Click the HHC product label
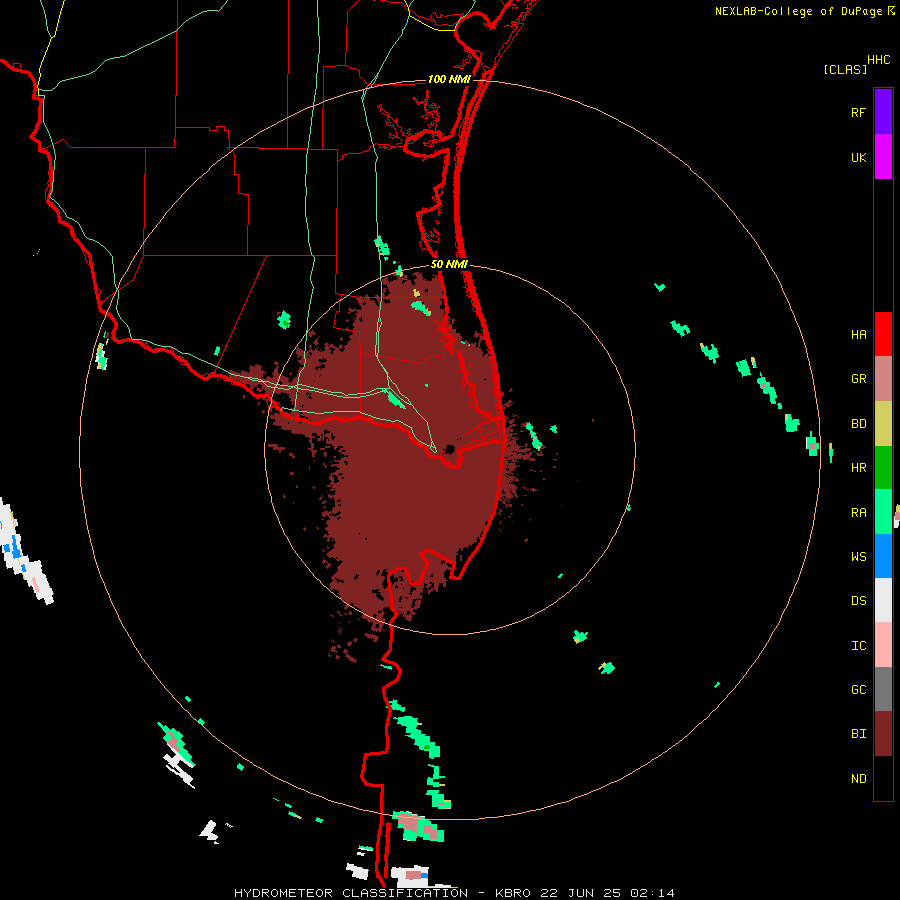 click(879, 60)
